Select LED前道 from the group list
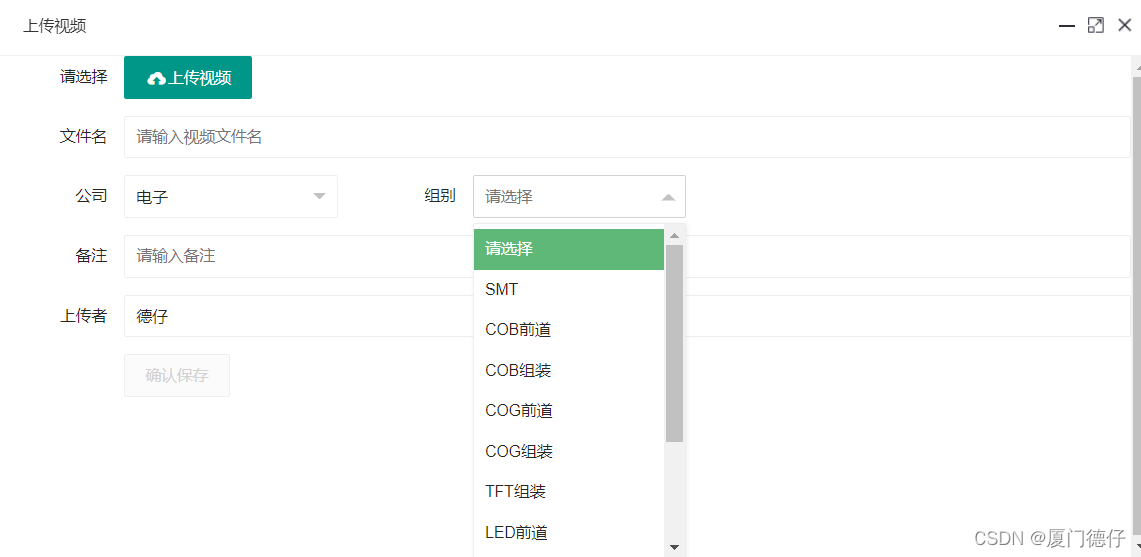This screenshot has width=1141, height=557. point(569,533)
